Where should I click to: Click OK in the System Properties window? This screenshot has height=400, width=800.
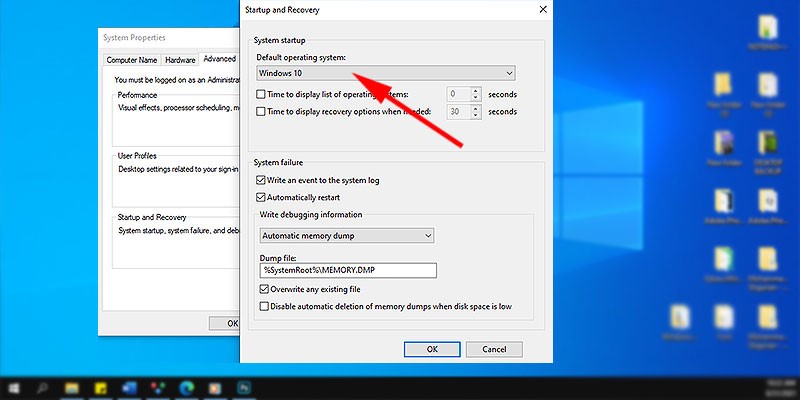click(x=224, y=323)
